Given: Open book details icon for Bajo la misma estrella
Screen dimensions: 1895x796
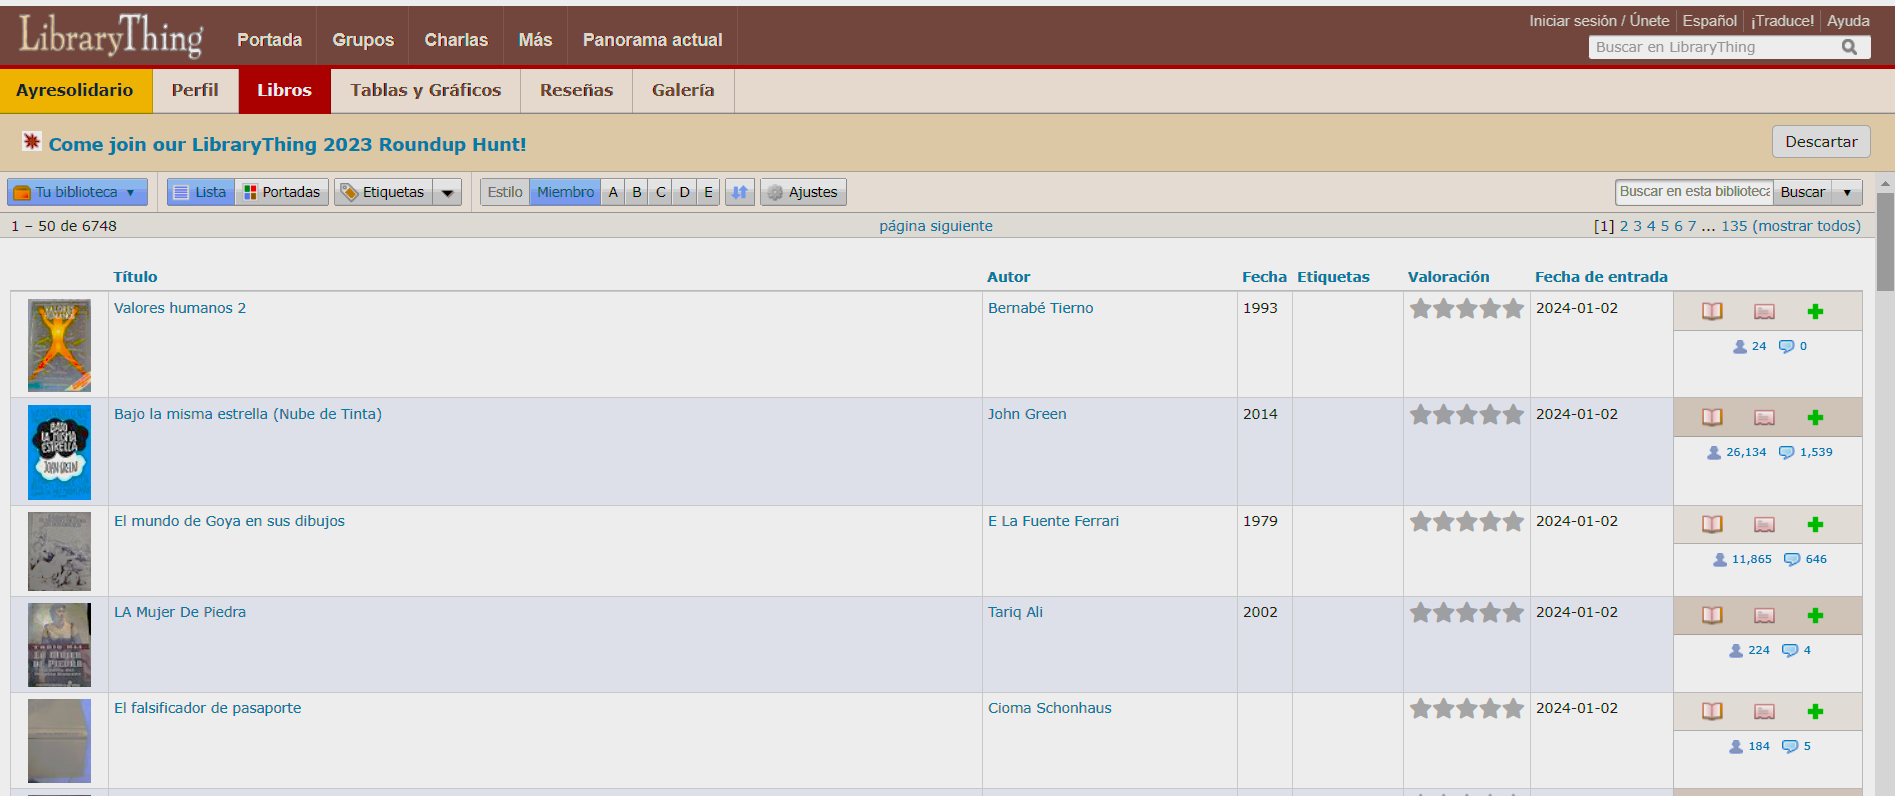Looking at the screenshot, I should click(x=1712, y=417).
